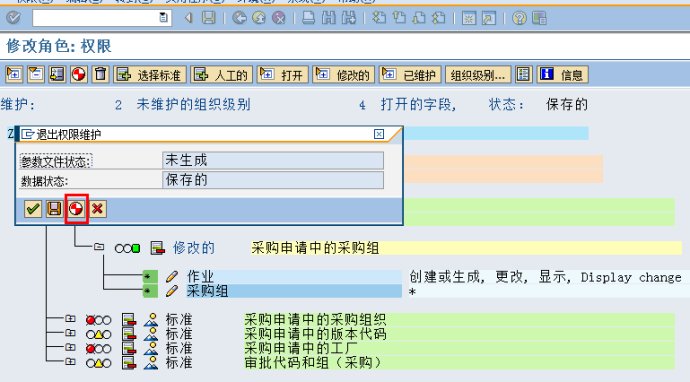Collapse the 修改的 采购申请中的采购组 folder node

coord(99,246)
